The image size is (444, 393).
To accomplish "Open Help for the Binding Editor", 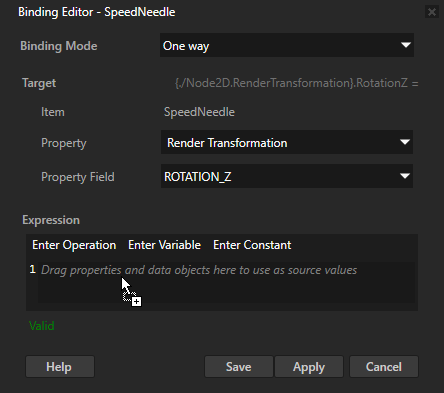I will [60, 367].
